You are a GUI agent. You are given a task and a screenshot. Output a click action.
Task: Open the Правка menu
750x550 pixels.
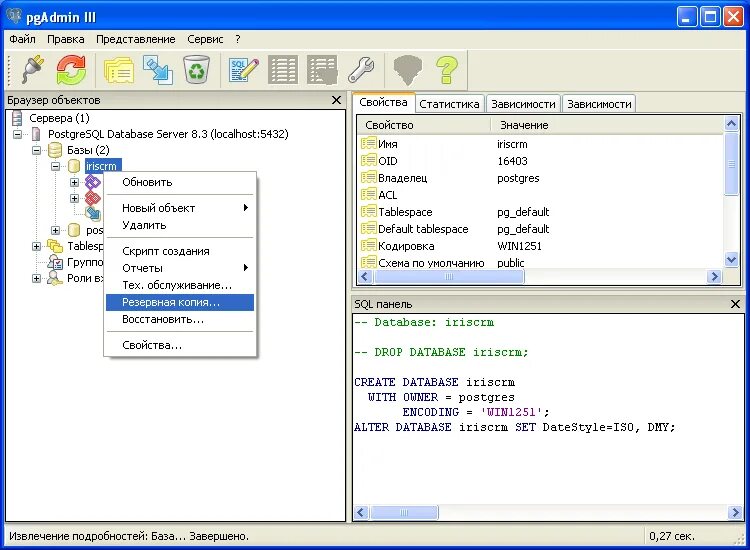tap(66, 39)
